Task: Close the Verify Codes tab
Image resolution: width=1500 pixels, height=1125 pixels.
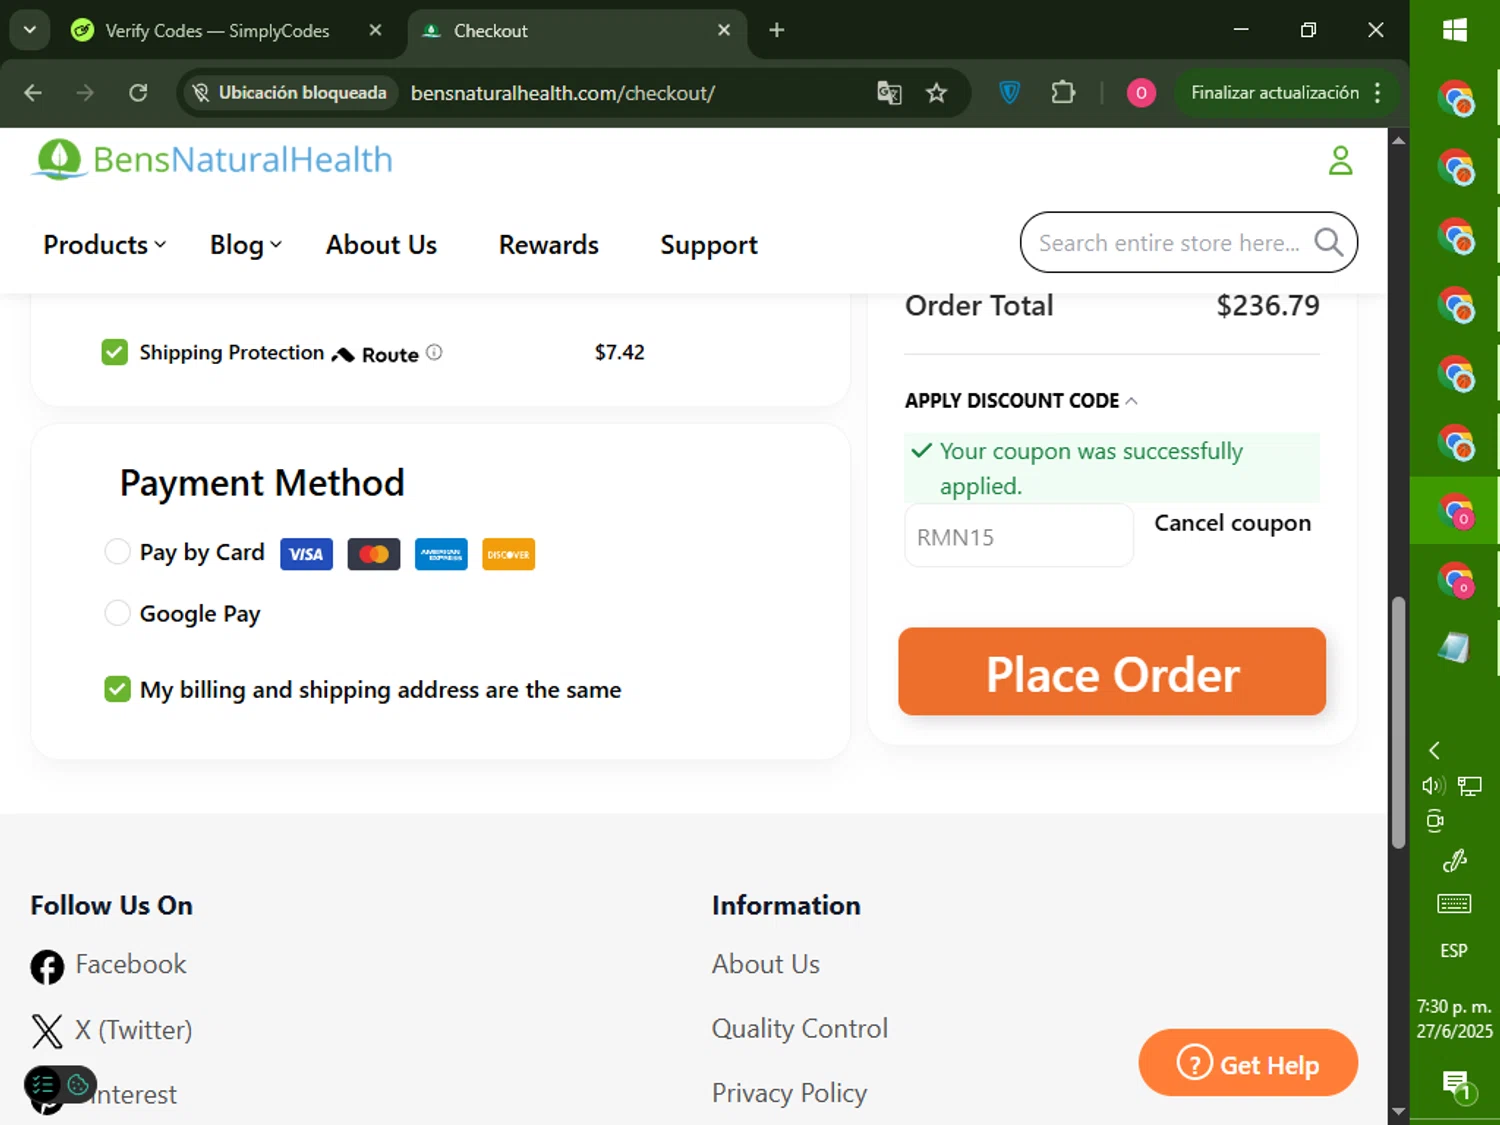Action: (375, 30)
